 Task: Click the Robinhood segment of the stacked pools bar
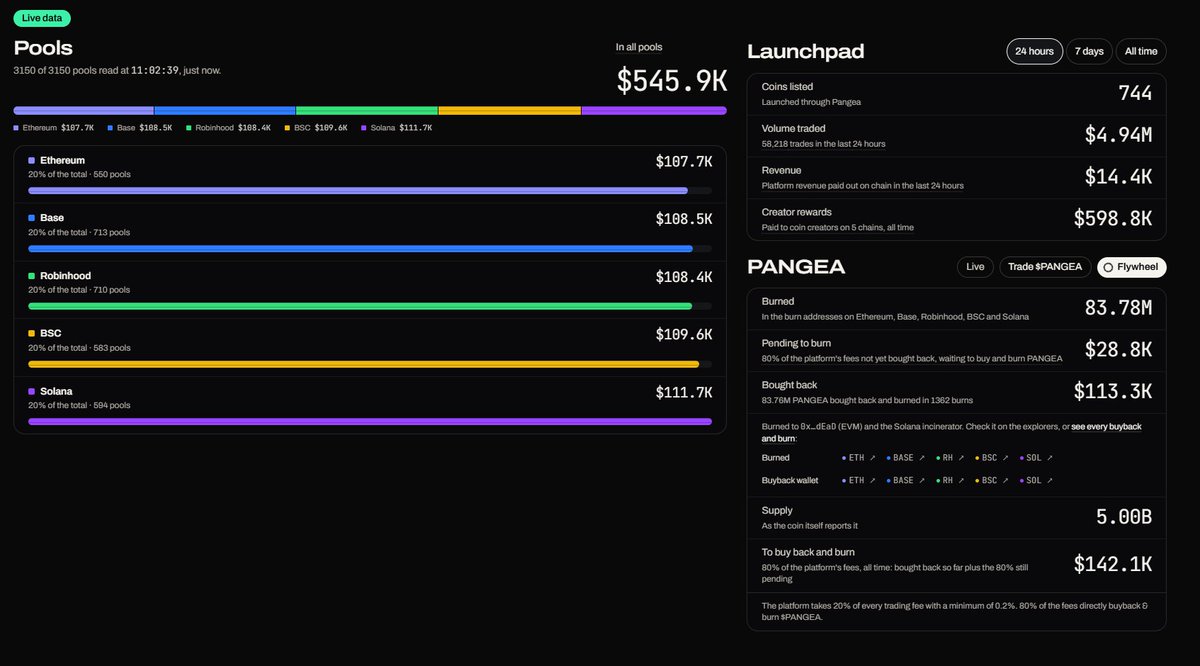[x=367, y=110]
